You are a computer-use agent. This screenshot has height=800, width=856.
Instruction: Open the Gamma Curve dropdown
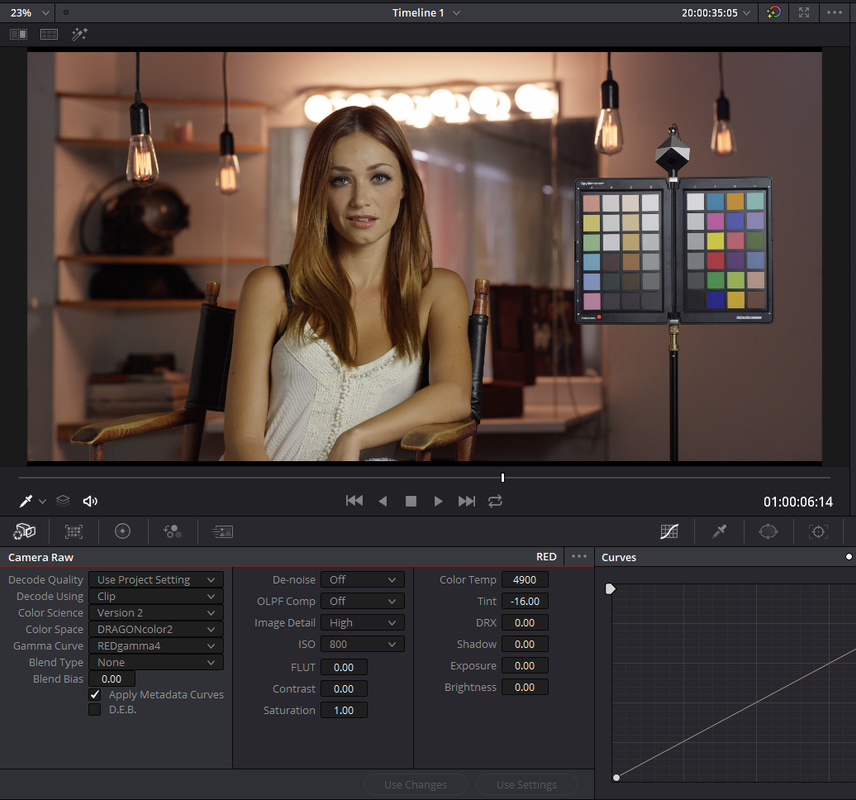pyautogui.click(x=156, y=645)
